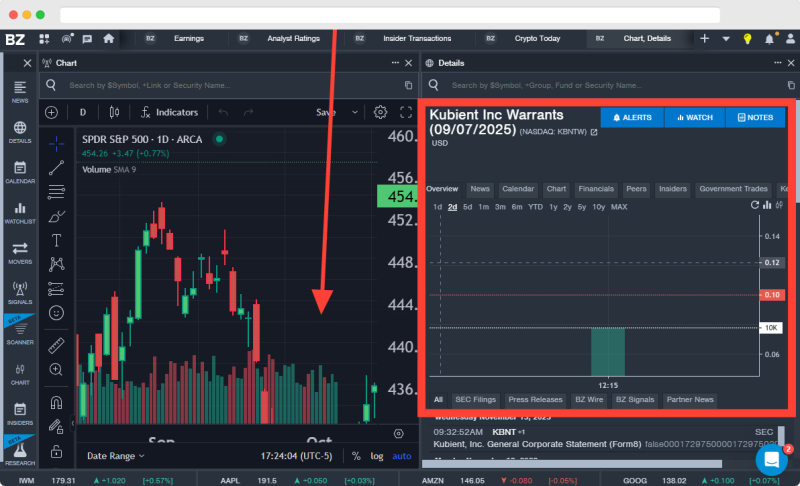Viewport: 800px width, 486px height.
Task: Switch to the Government Trades tab
Action: click(733, 189)
